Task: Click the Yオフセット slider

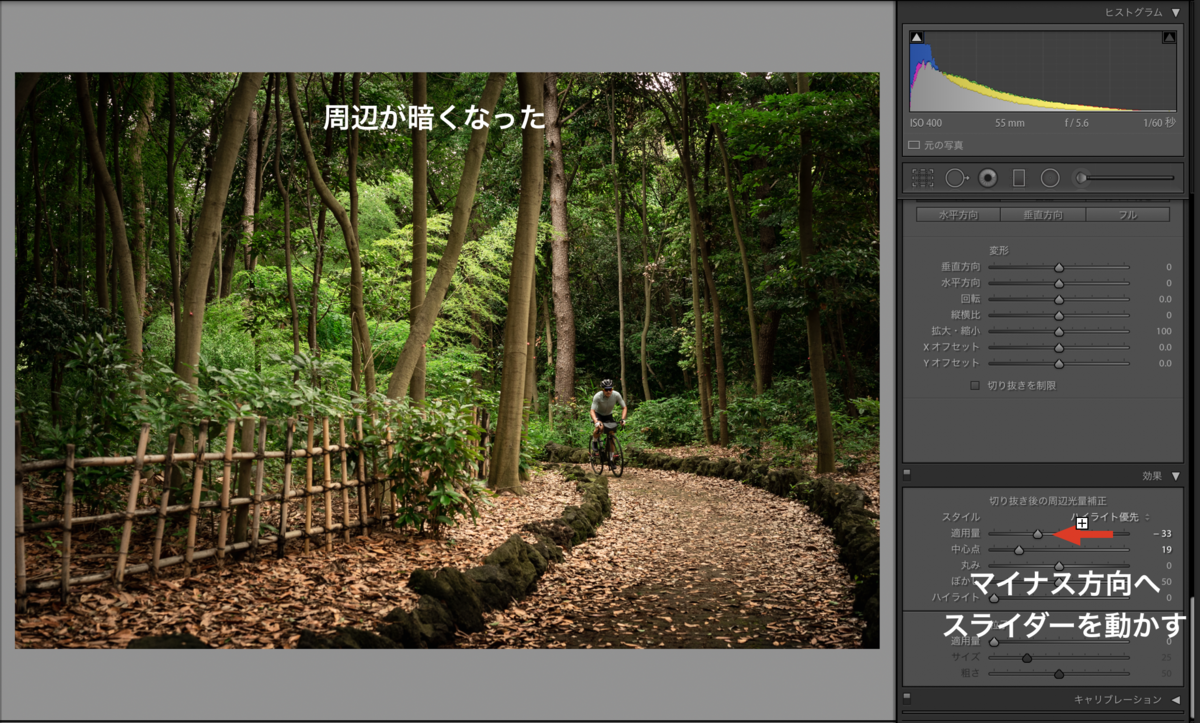Action: (x=1059, y=363)
